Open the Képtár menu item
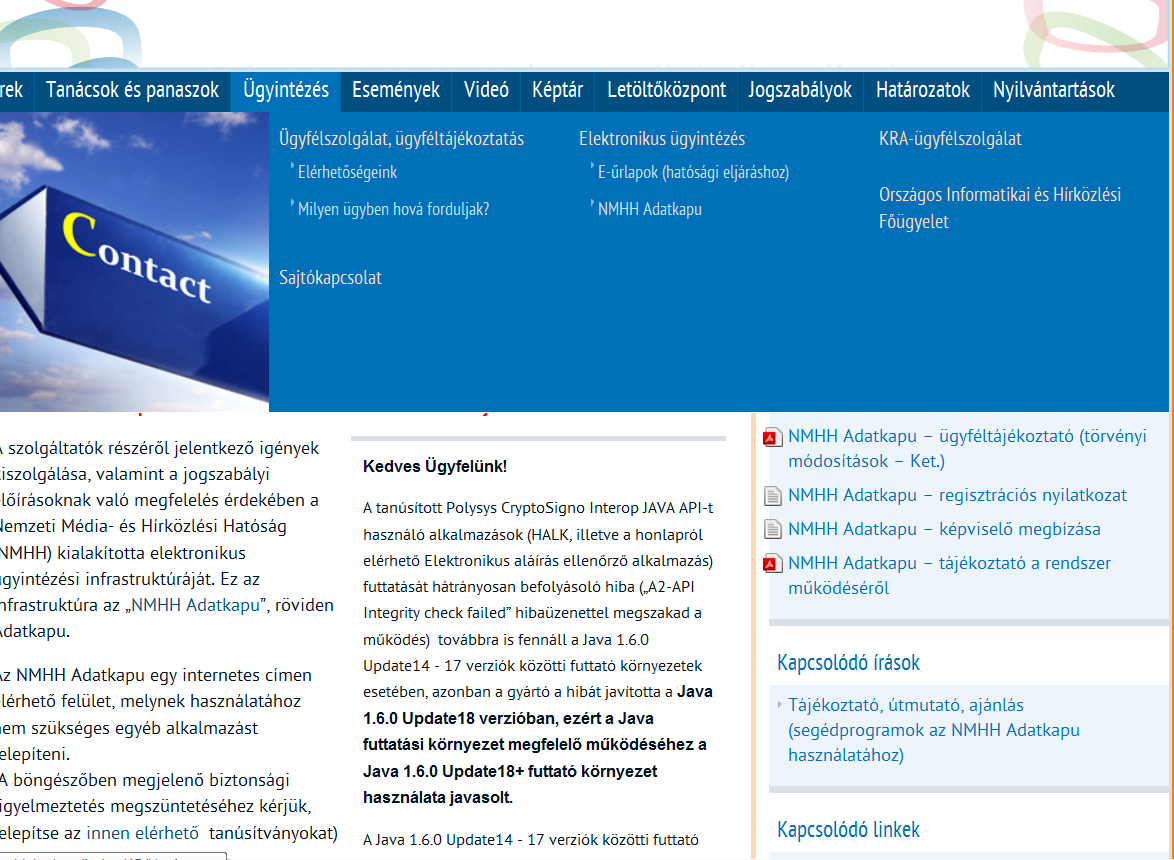Screen dimensions: 1174x860 pyautogui.click(x=557, y=91)
